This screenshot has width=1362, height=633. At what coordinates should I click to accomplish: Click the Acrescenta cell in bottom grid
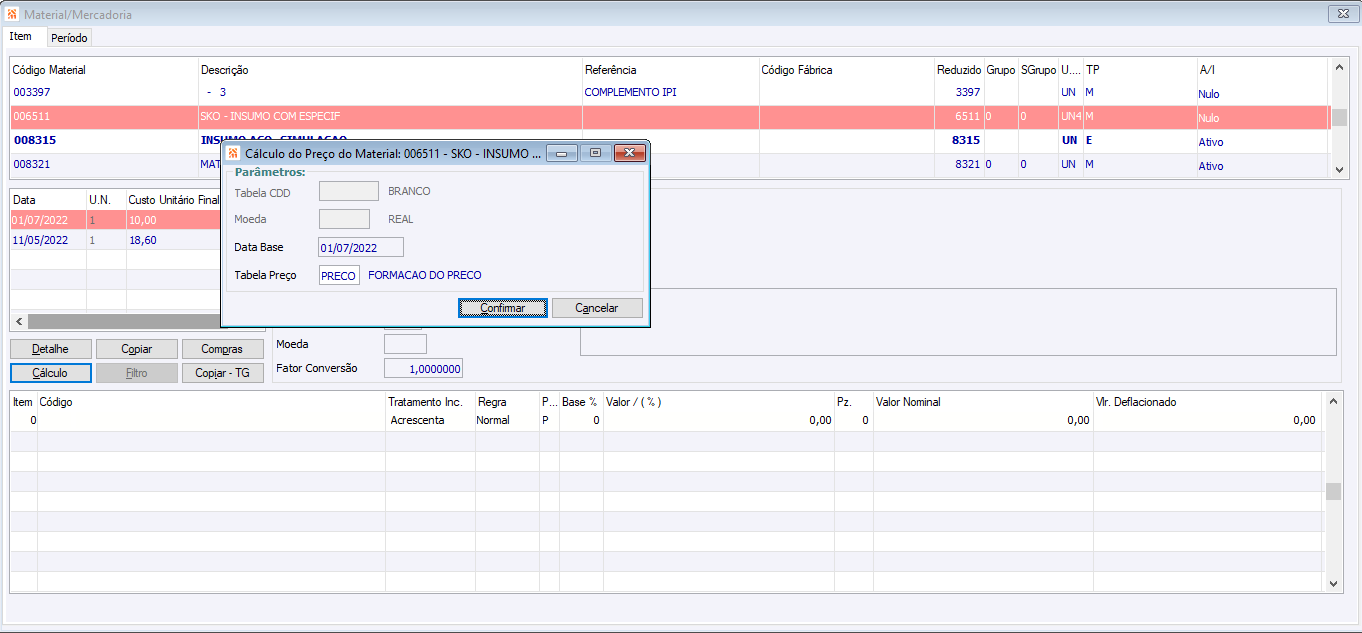pos(417,421)
